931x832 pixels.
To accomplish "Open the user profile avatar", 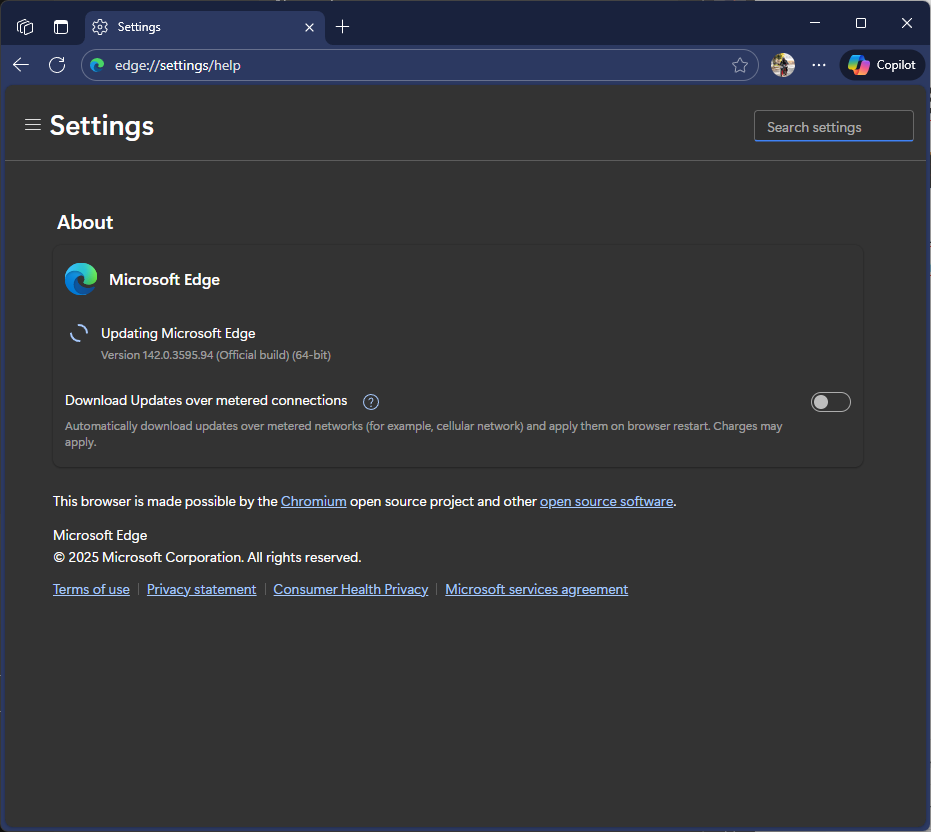I will (x=783, y=65).
